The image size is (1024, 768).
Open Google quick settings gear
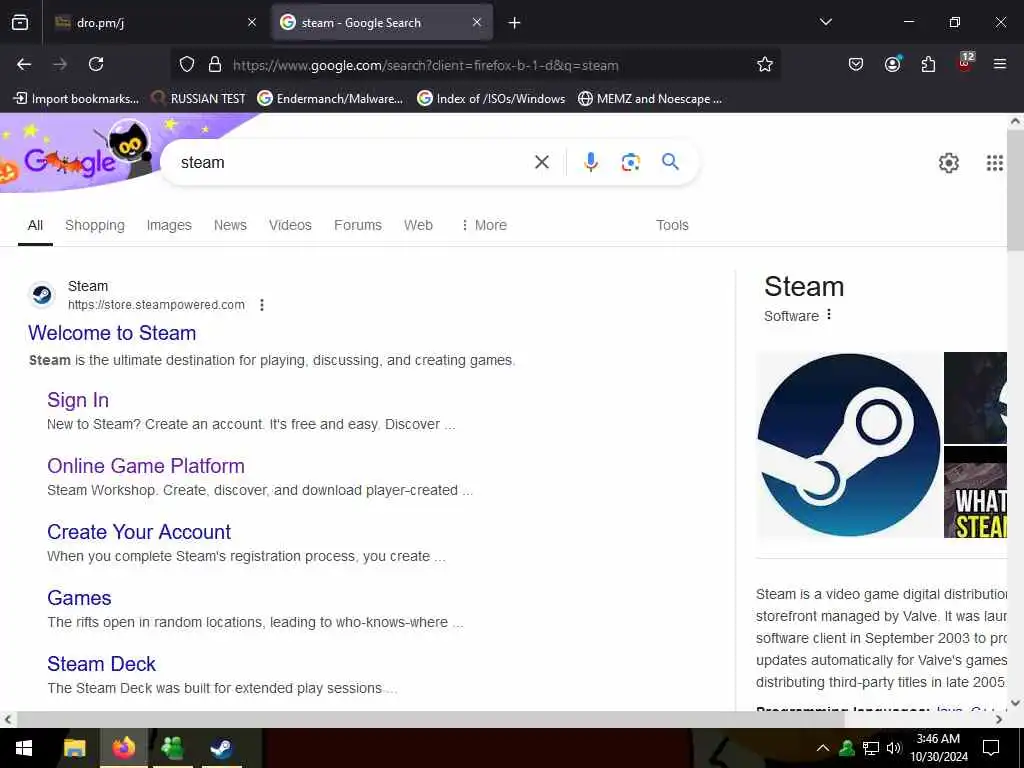tap(948, 163)
